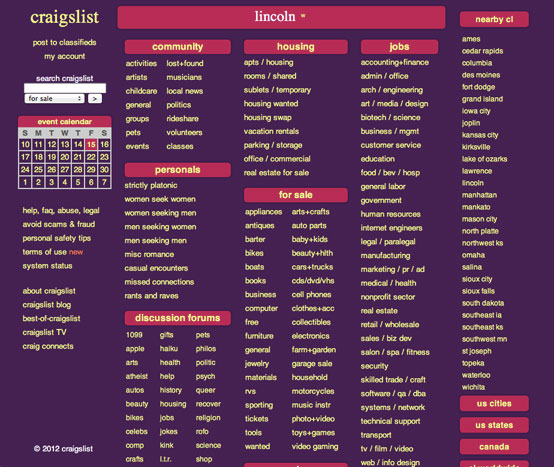Open 'lost+found' under community
The width and height of the screenshot is (554, 467).
[x=185, y=63]
